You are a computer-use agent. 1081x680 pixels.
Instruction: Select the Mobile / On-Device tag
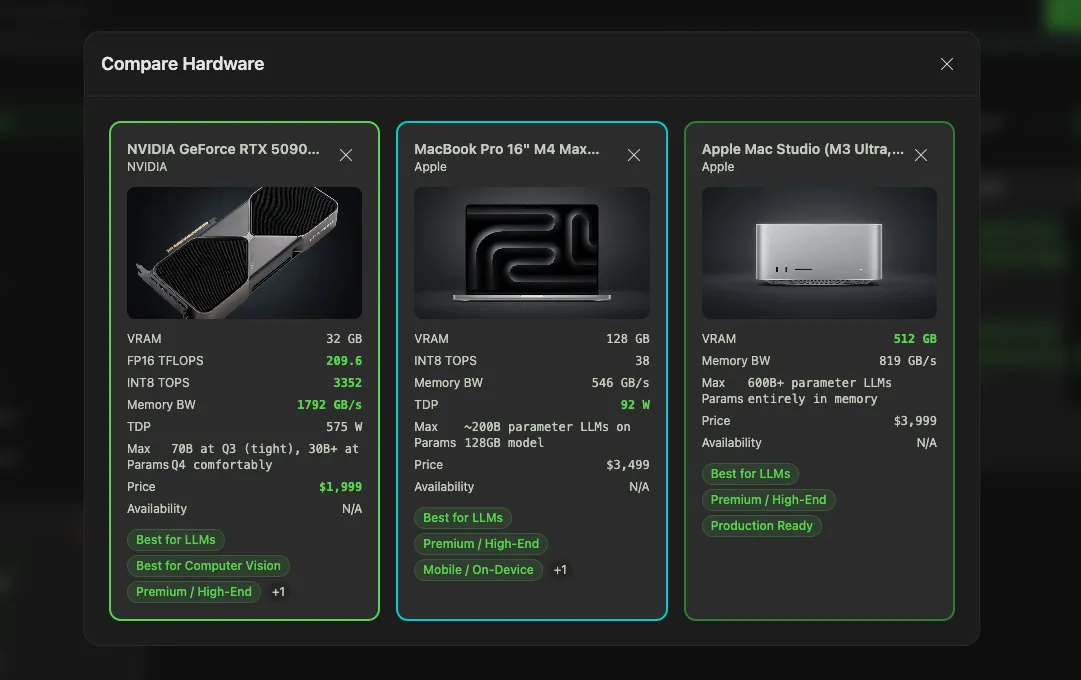click(478, 569)
